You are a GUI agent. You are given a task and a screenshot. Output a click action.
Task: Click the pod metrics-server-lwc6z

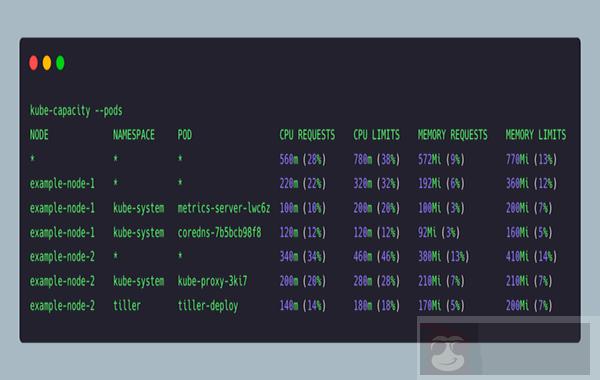(x=224, y=208)
